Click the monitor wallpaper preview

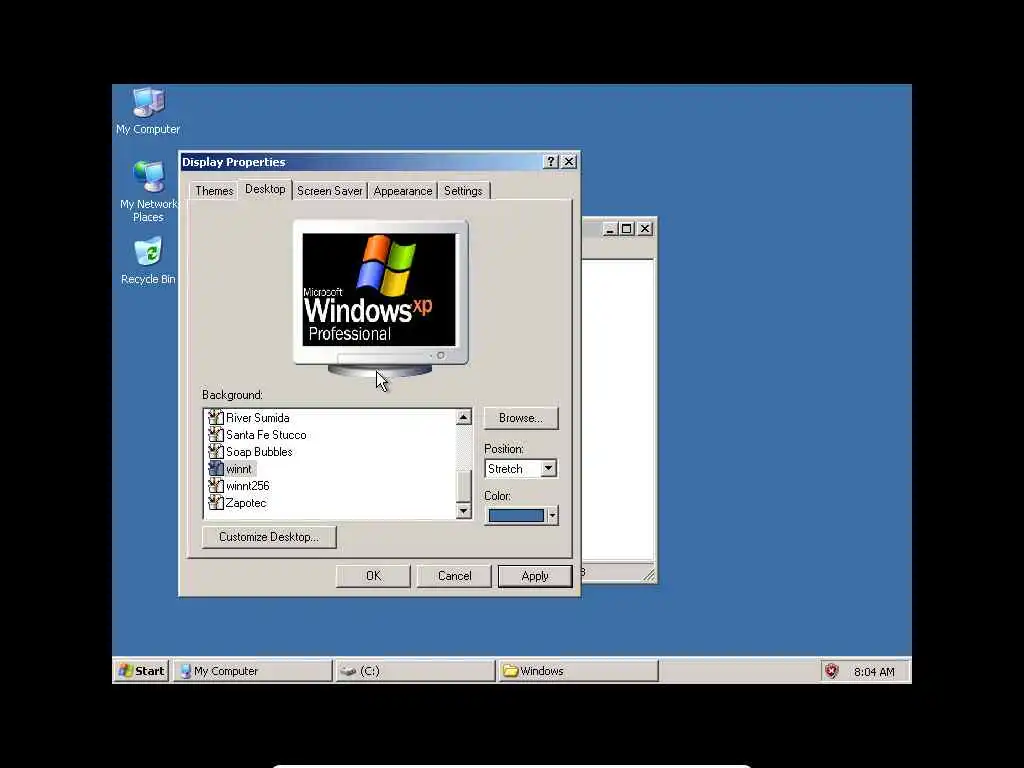pyautogui.click(x=379, y=289)
